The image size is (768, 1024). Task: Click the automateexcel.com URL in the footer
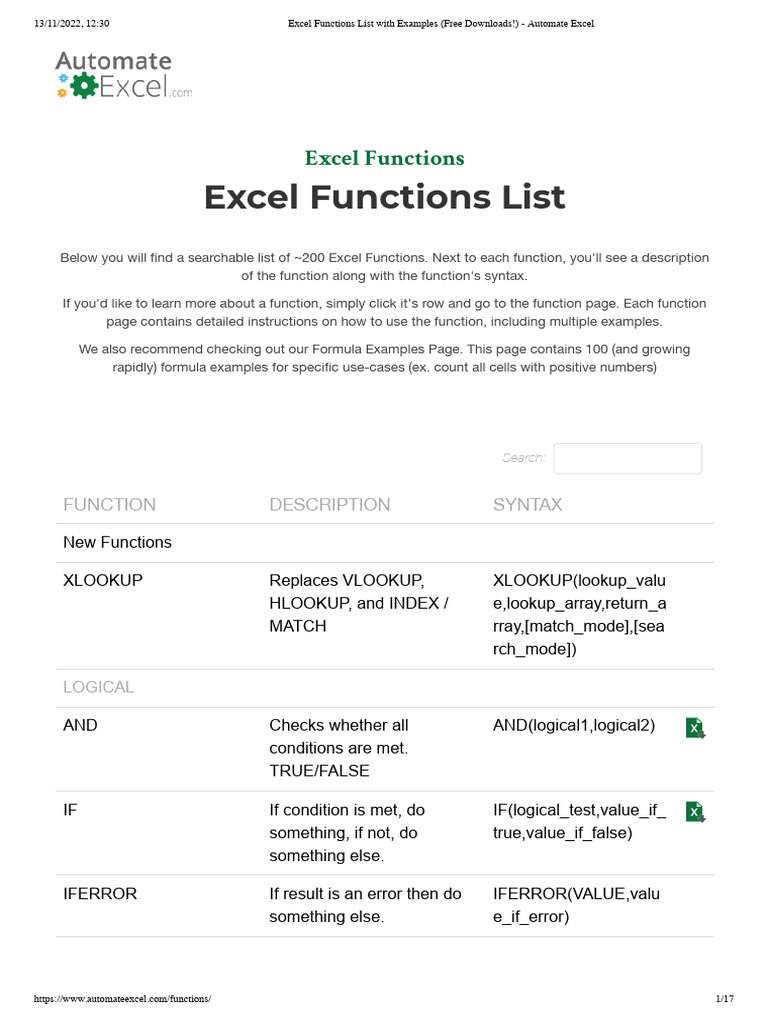[123, 999]
